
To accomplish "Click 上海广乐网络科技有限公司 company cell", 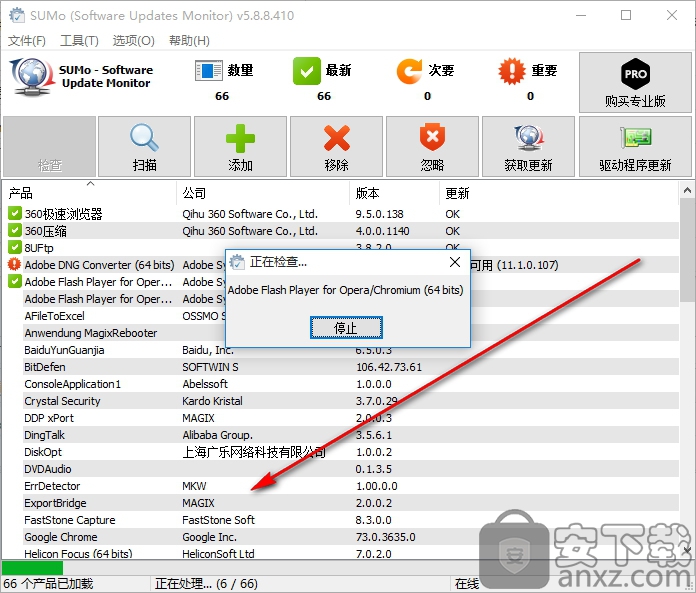I will [x=254, y=452].
